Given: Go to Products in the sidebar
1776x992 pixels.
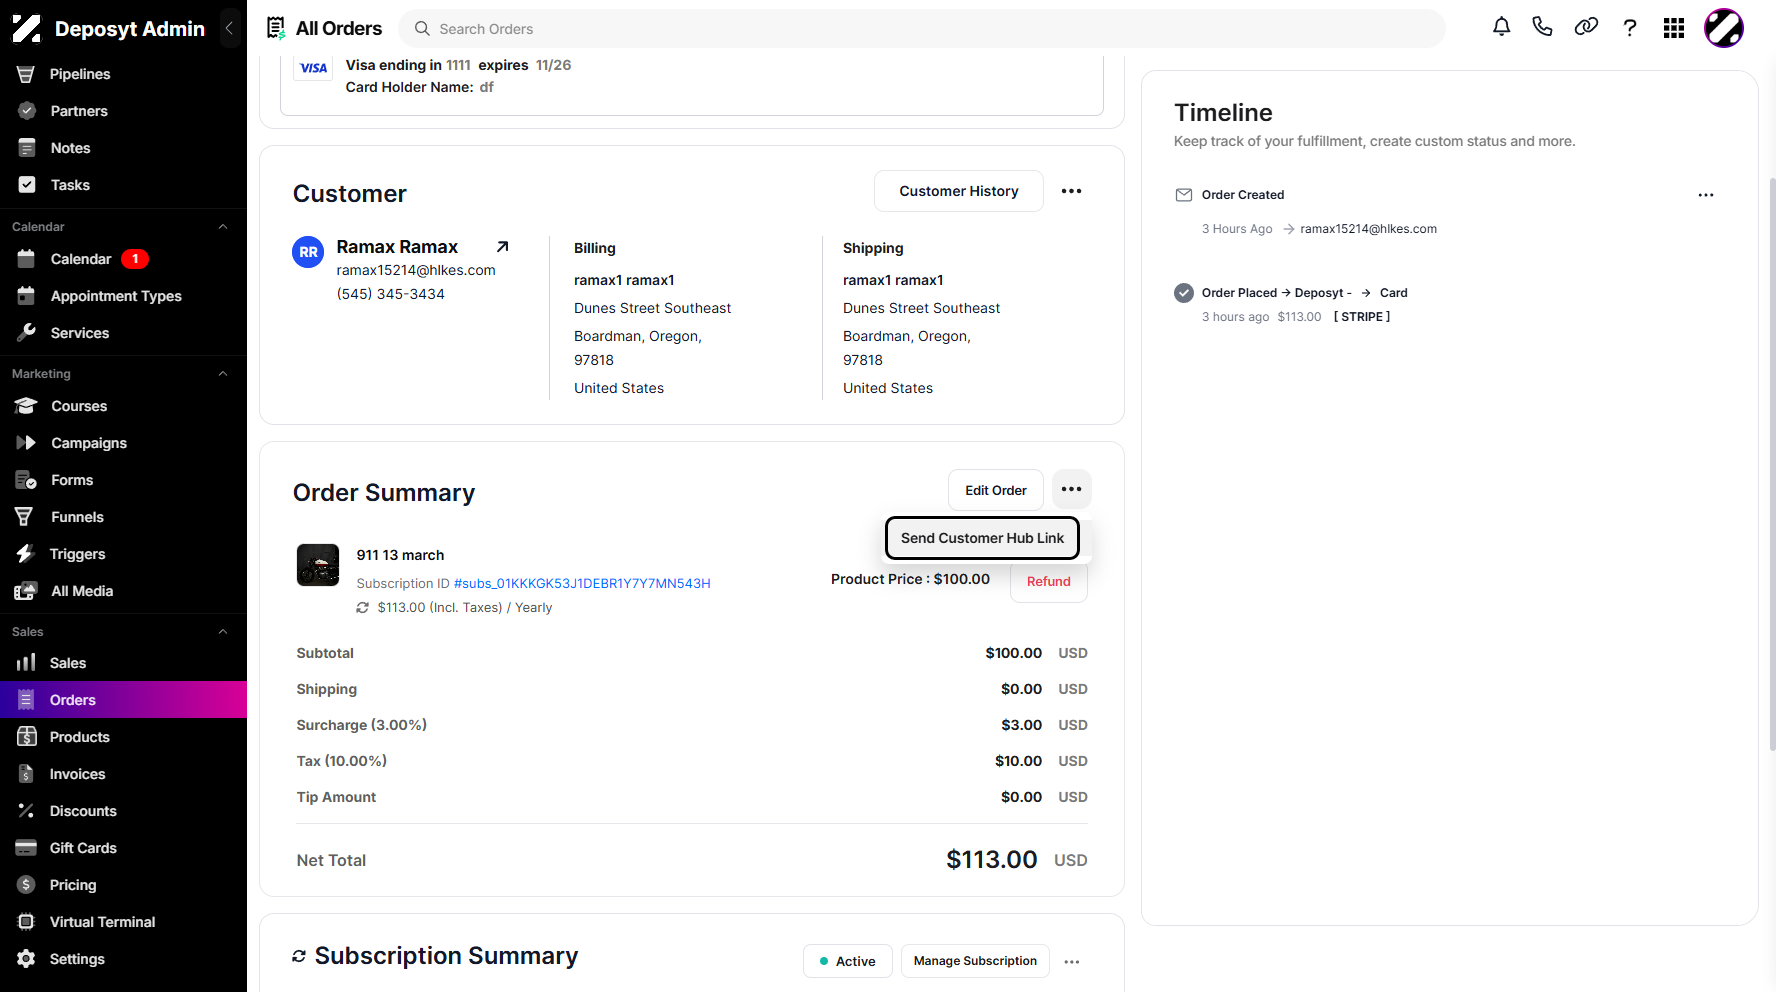Looking at the screenshot, I should coord(123,737).
